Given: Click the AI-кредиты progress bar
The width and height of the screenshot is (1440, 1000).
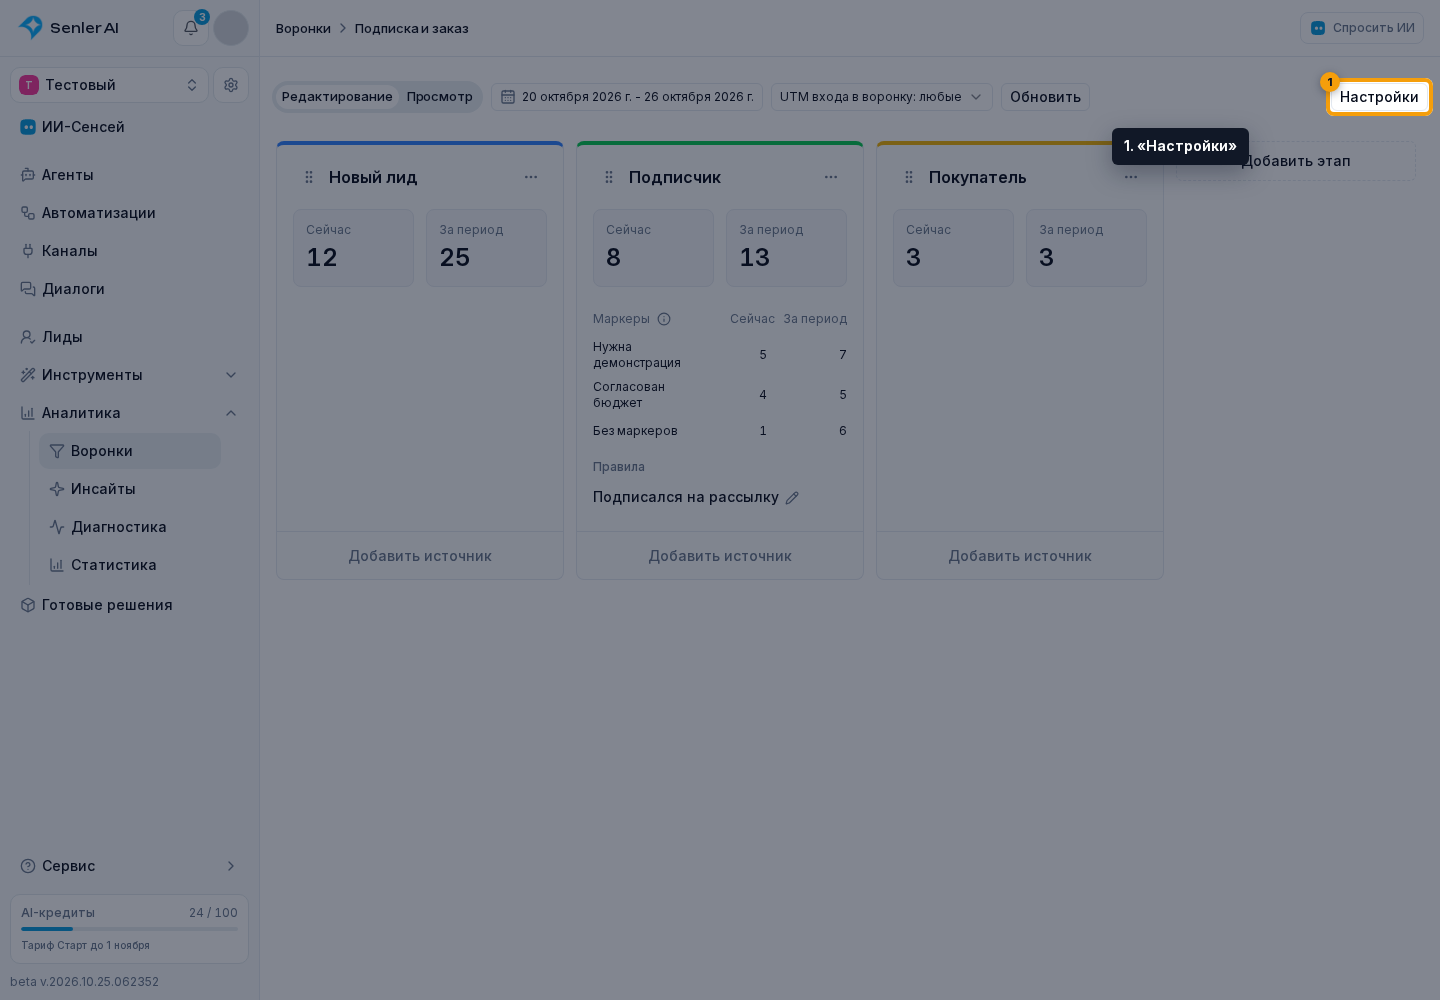Looking at the screenshot, I should (x=130, y=929).
